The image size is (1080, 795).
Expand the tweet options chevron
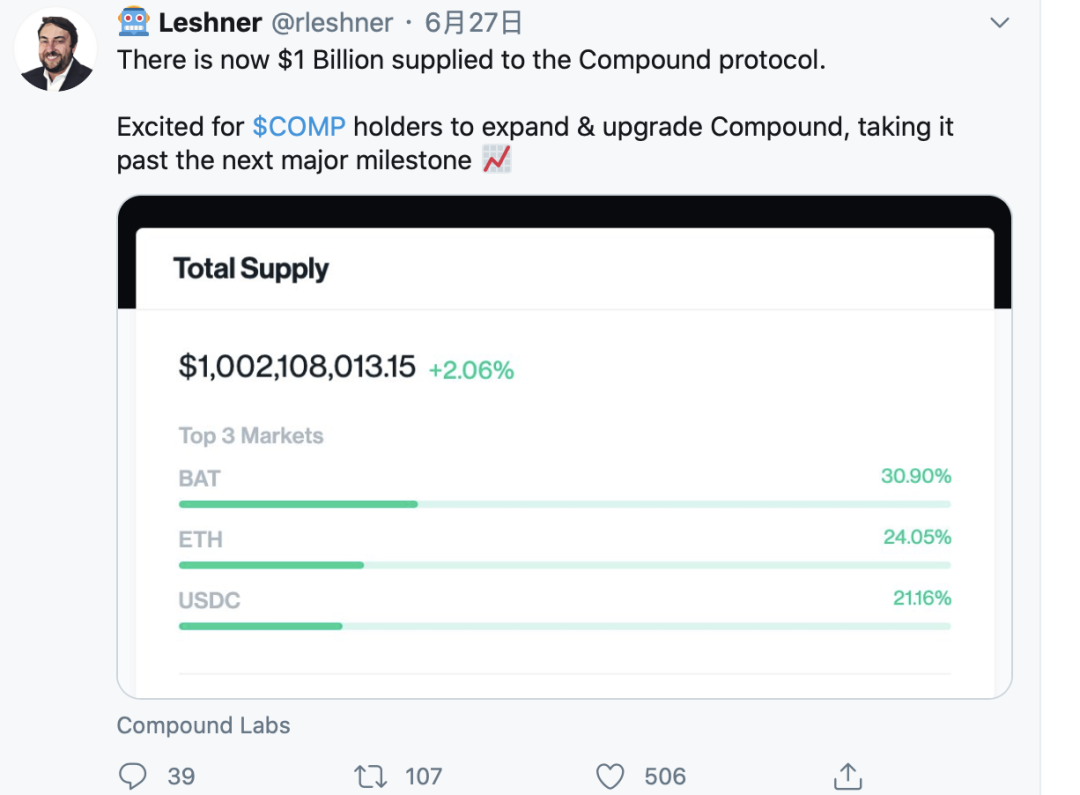click(999, 22)
